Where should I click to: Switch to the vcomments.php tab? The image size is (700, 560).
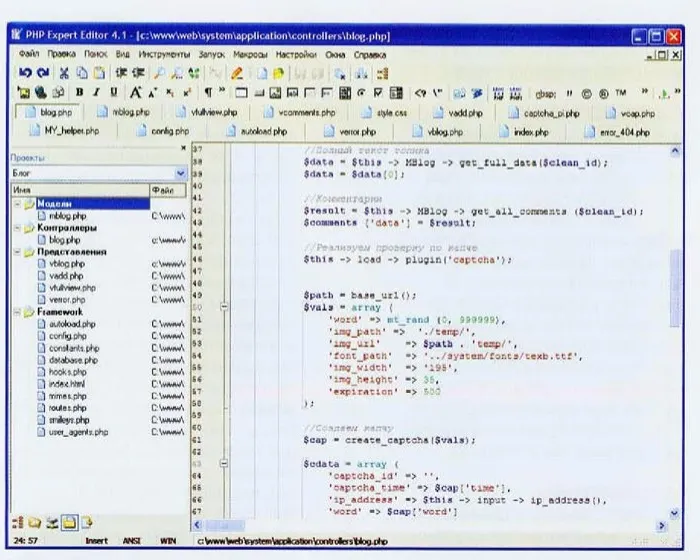click(x=300, y=113)
